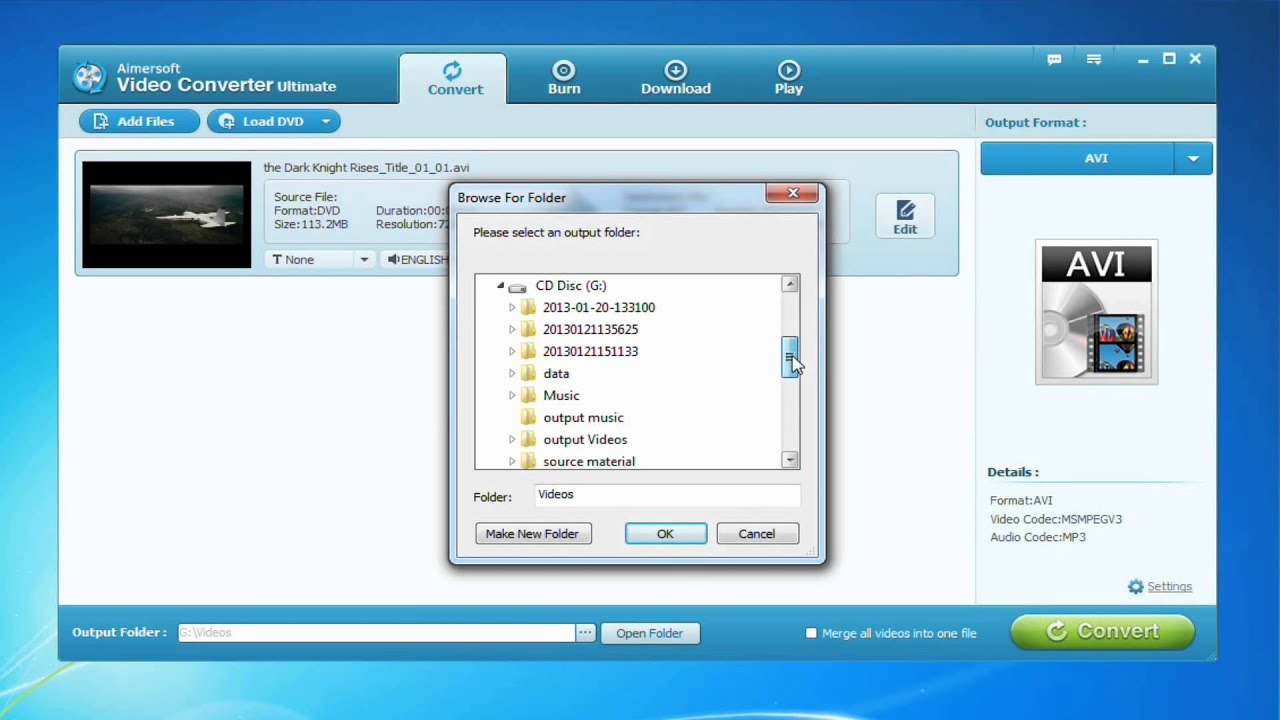Click the CD Disc drive icon
Viewport: 1280px width, 720px height.
tap(517, 287)
